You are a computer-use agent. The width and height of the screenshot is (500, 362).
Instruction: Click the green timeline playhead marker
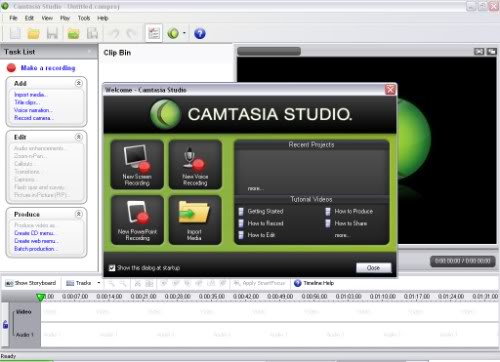click(40, 297)
